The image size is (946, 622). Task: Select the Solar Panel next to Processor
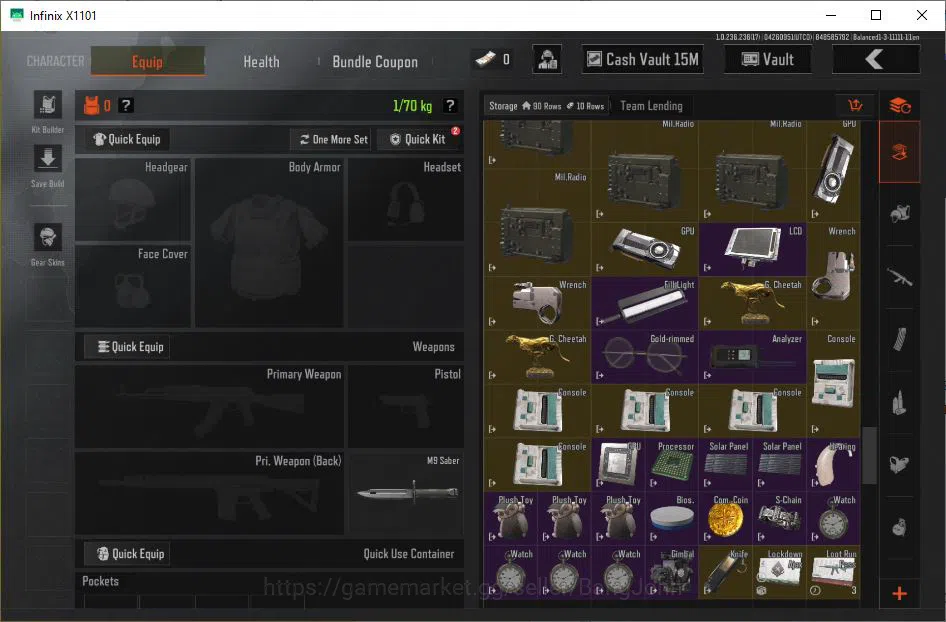pyautogui.click(x=726, y=465)
